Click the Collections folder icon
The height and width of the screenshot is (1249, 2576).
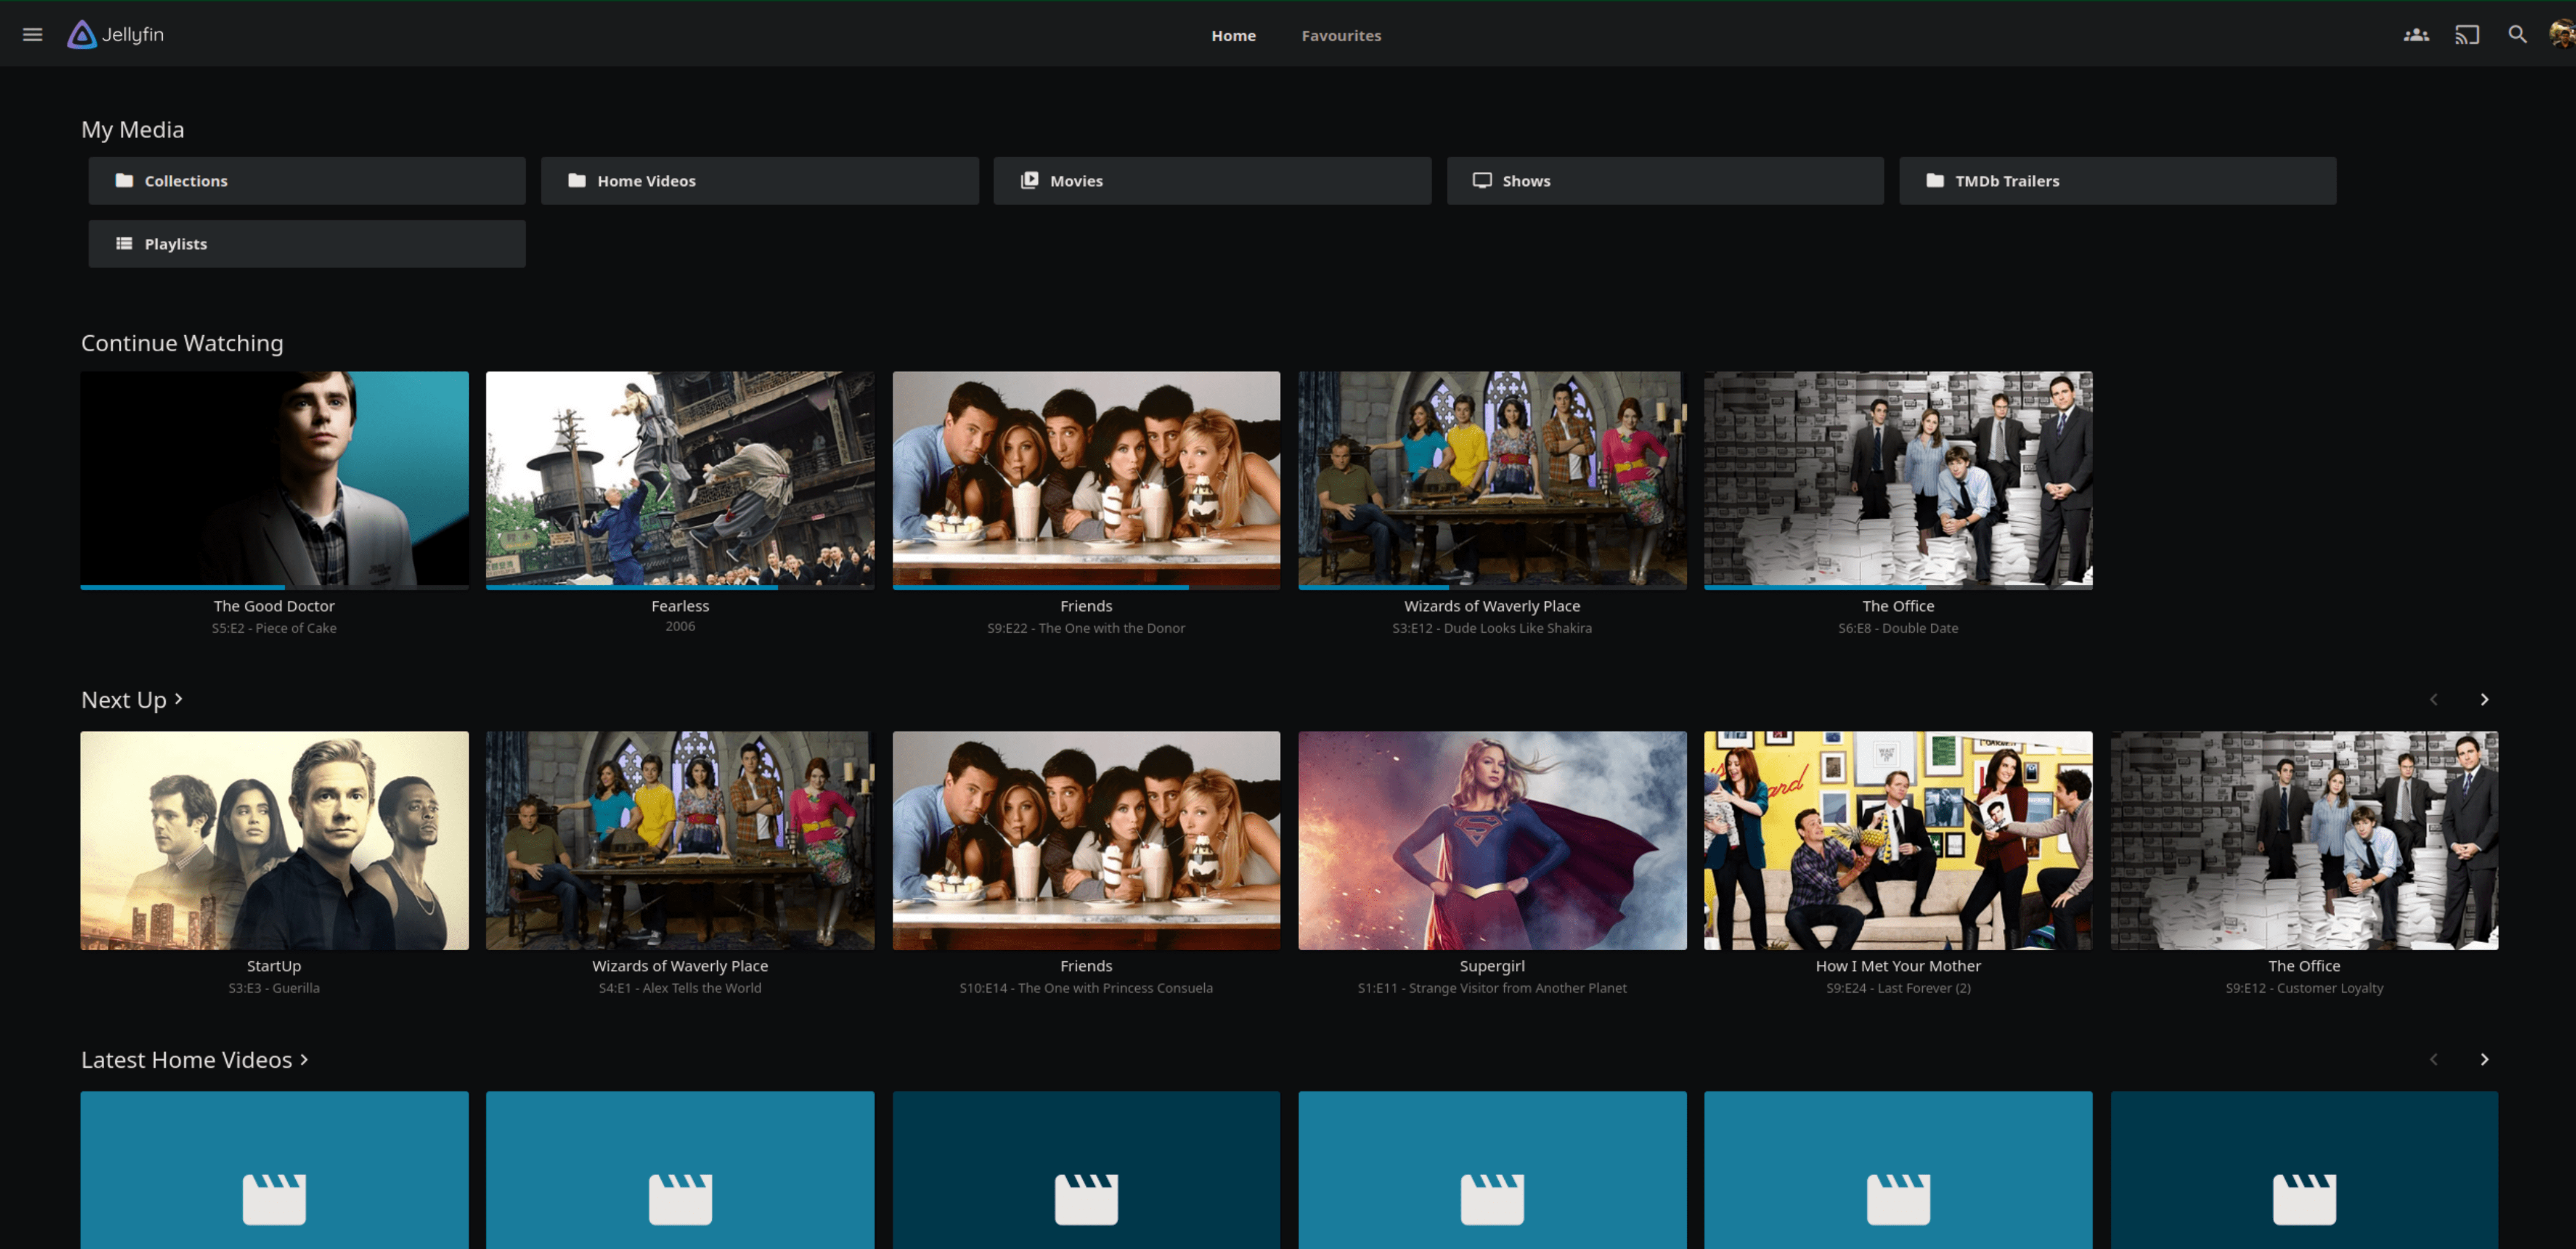124,181
